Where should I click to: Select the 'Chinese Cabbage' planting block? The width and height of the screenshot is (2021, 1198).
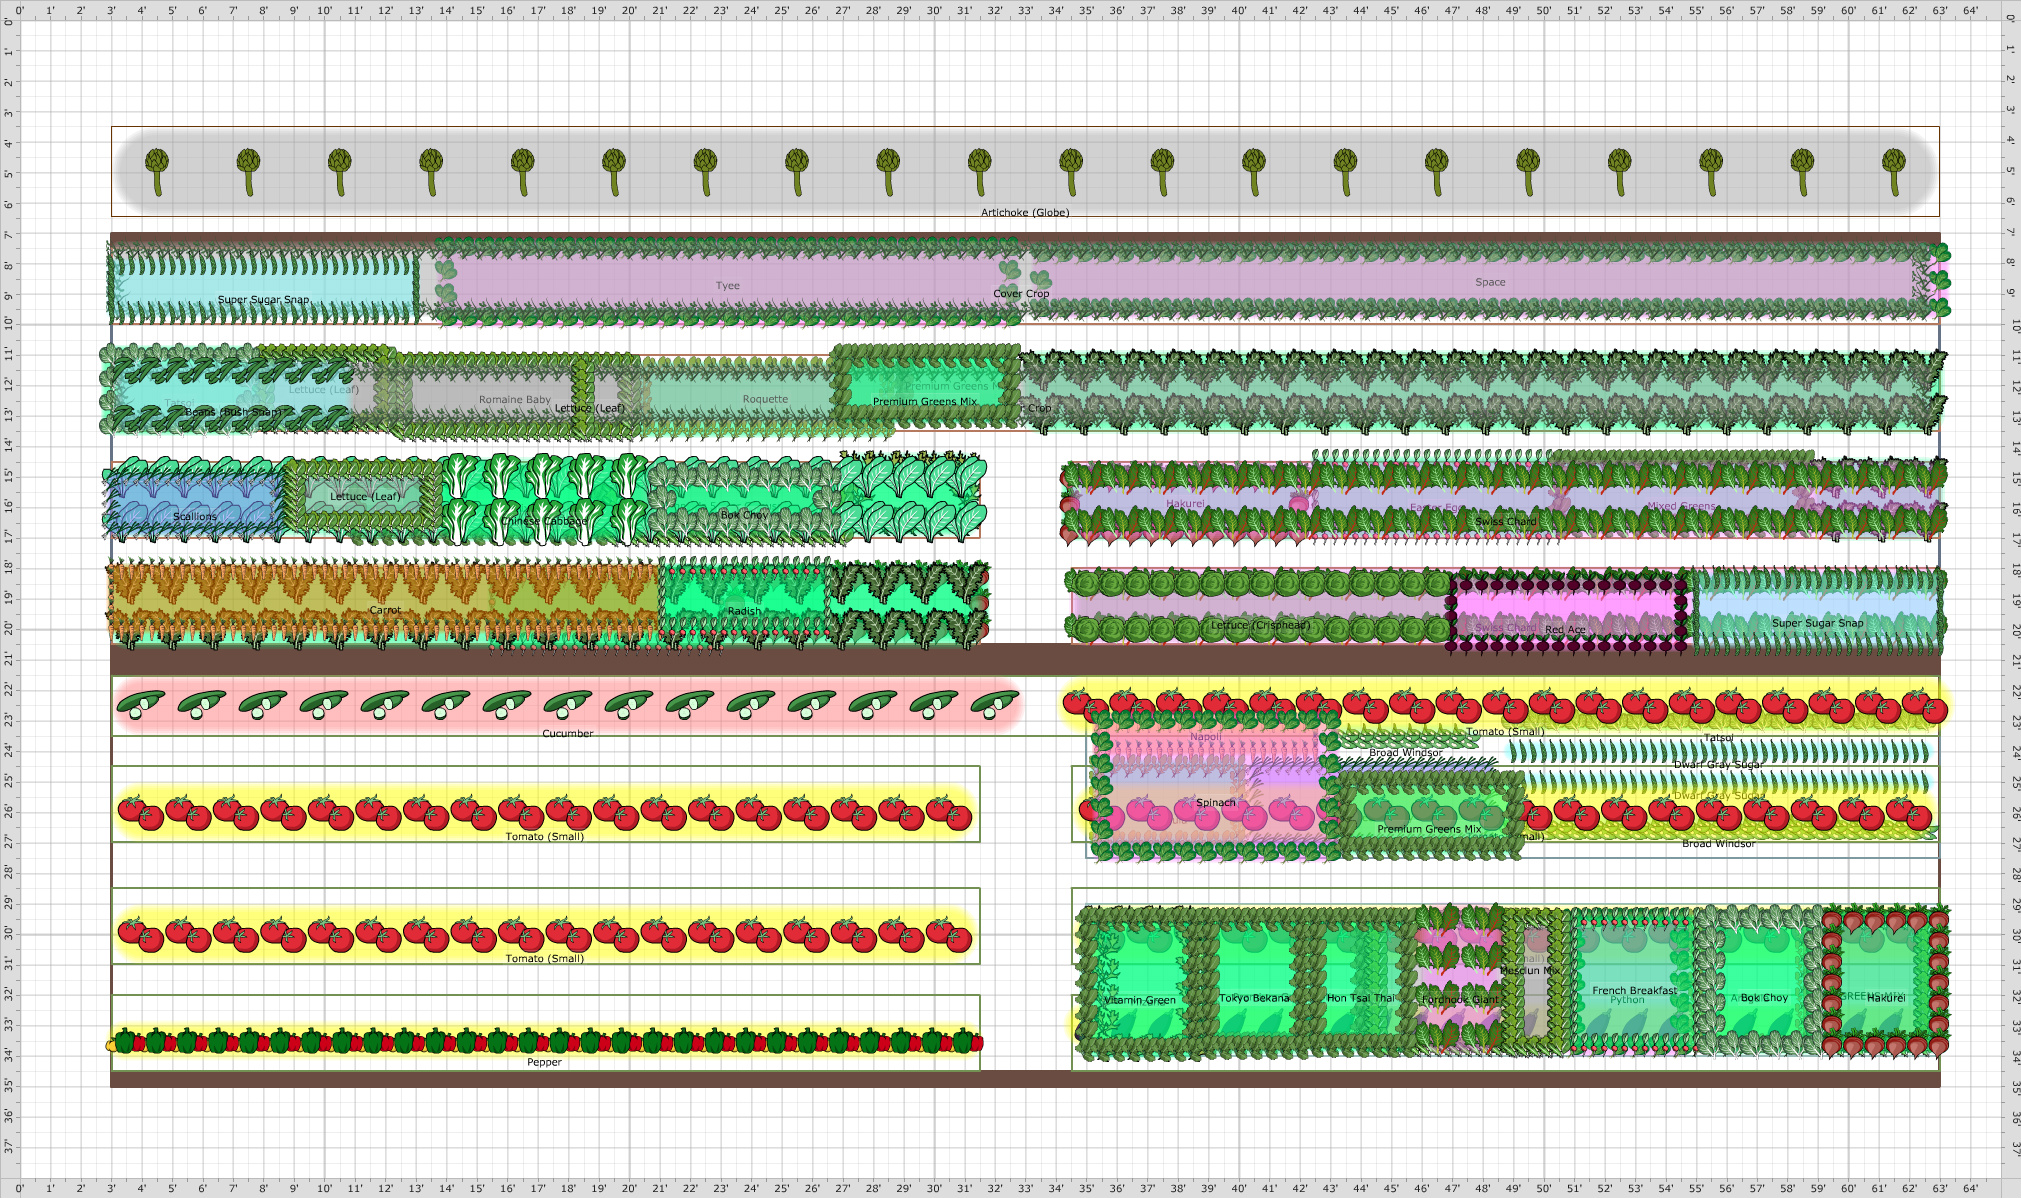coord(545,499)
